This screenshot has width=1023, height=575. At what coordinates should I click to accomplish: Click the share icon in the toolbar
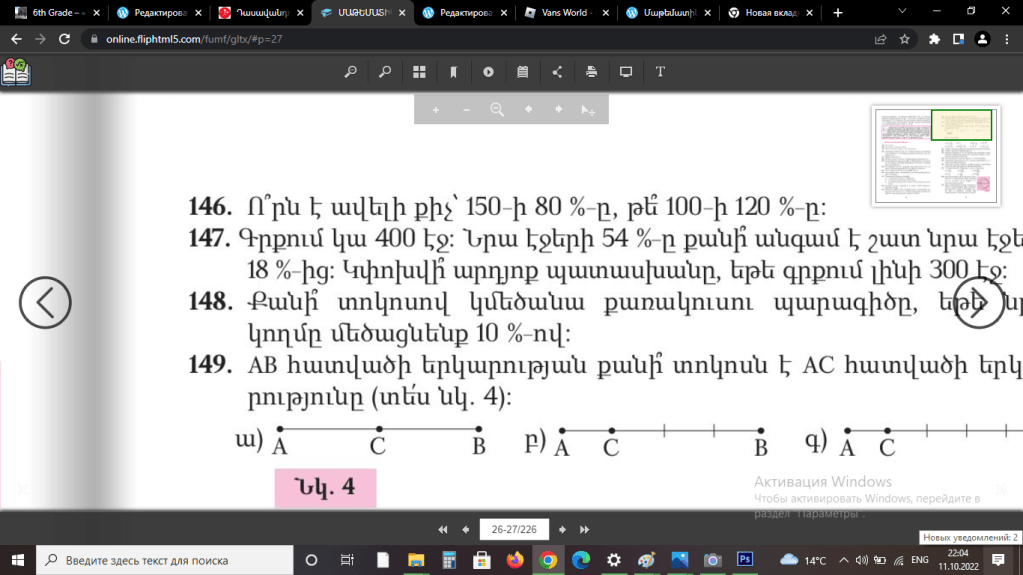(557, 72)
